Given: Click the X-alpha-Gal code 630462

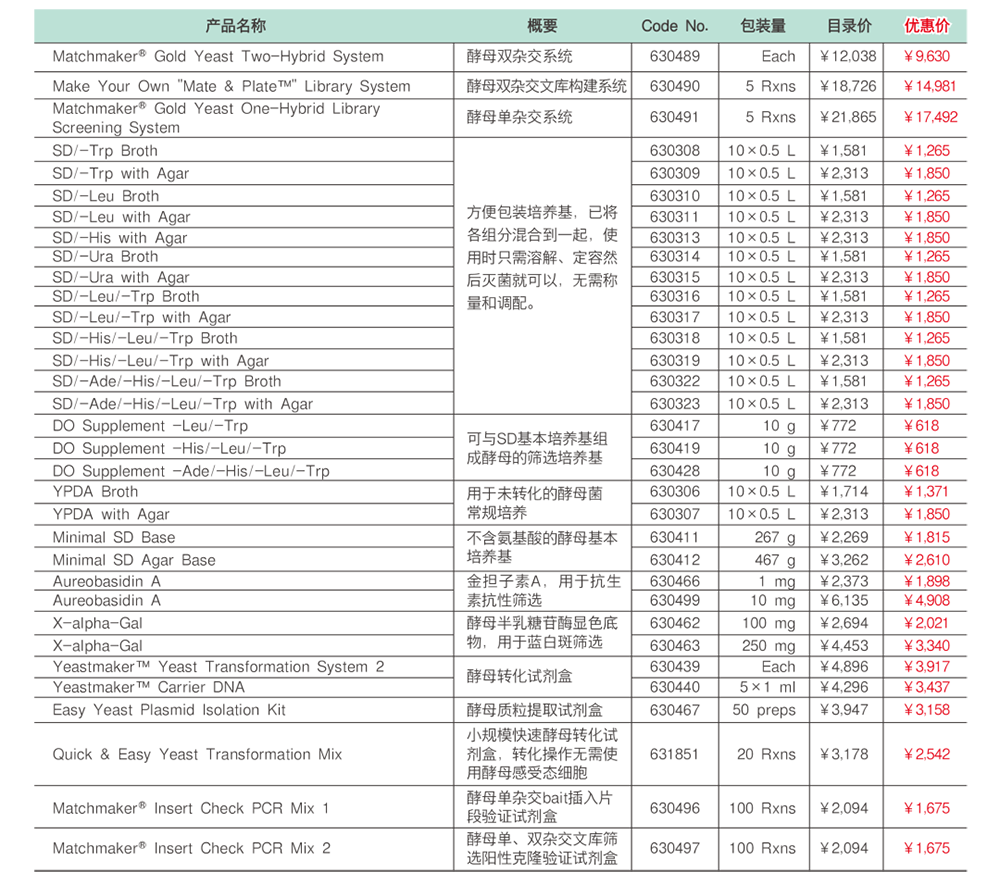Looking at the screenshot, I should (x=675, y=624).
